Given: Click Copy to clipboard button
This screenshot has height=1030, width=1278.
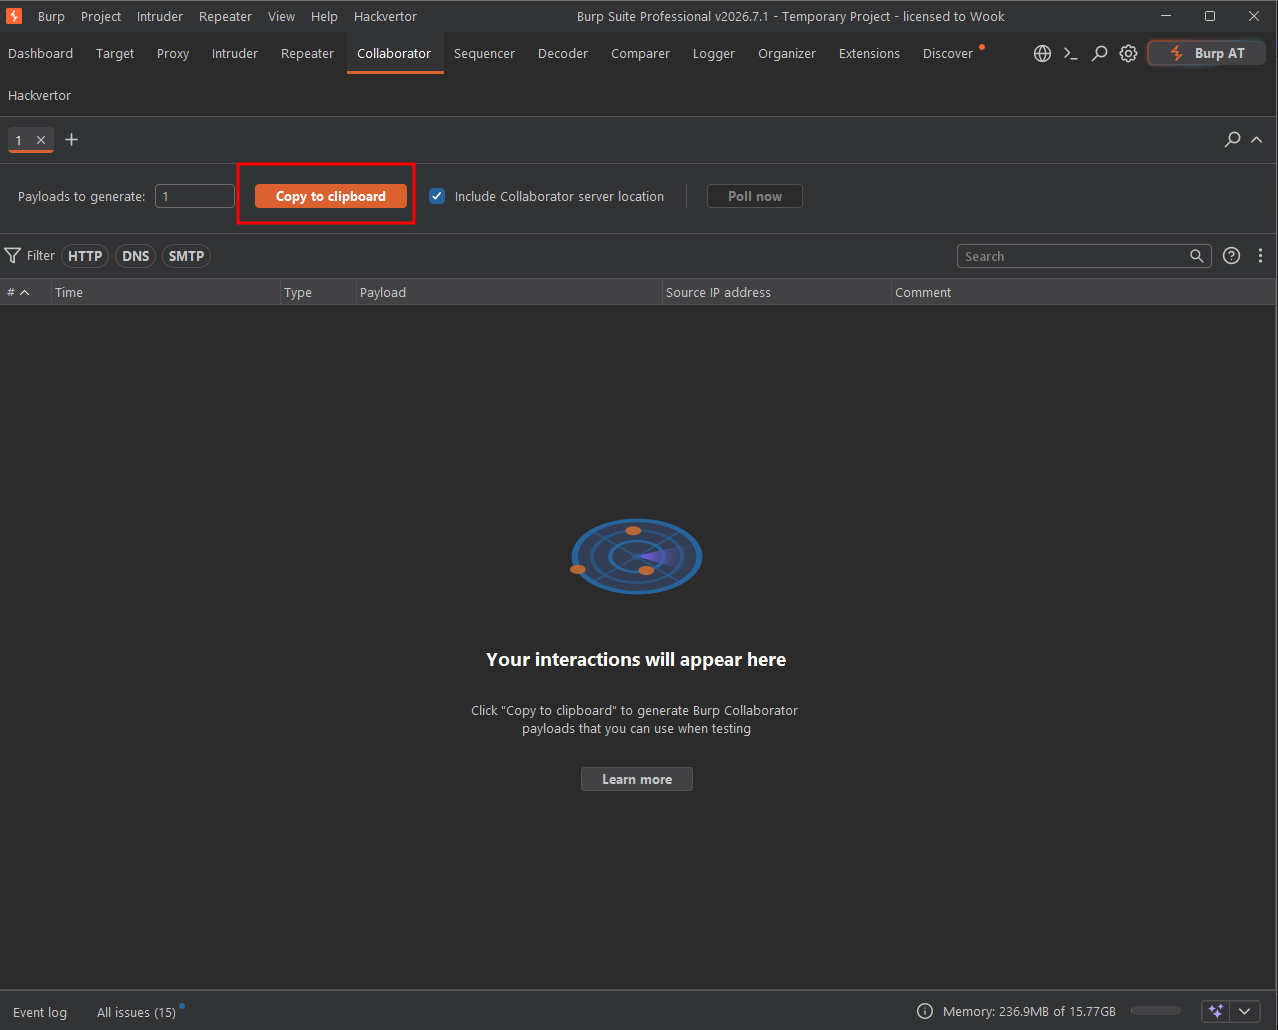Looking at the screenshot, I should [x=331, y=196].
